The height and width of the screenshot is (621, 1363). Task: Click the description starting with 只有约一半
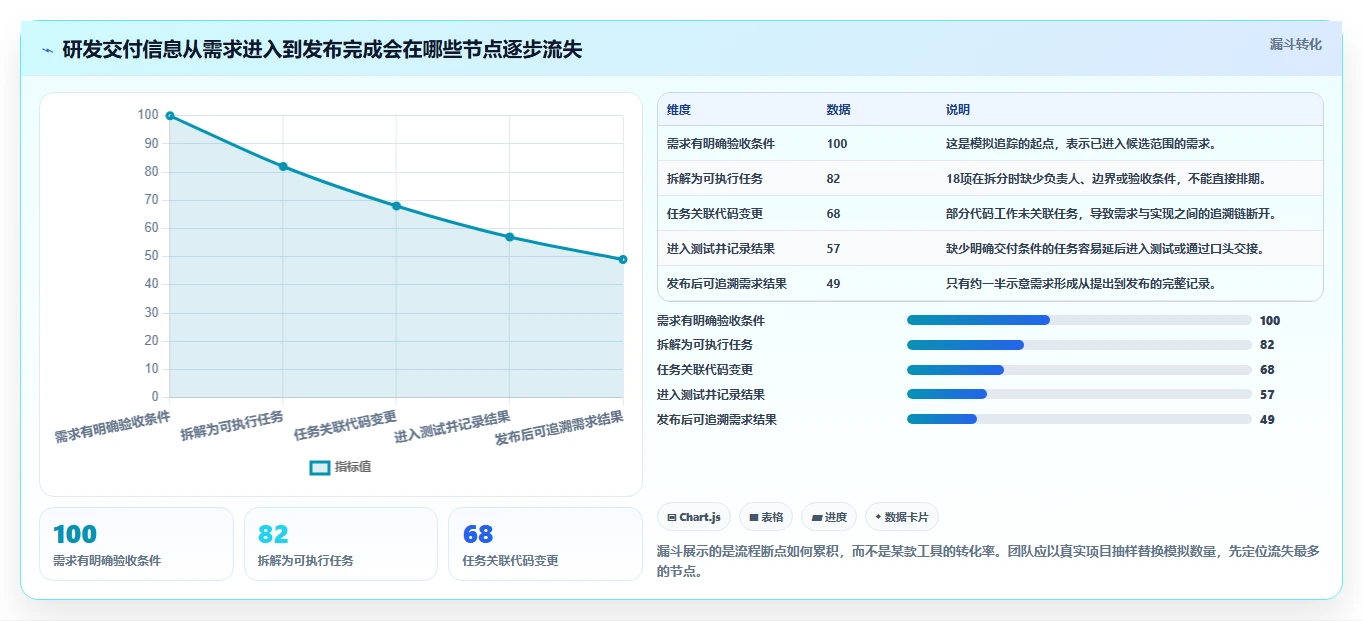1081,284
